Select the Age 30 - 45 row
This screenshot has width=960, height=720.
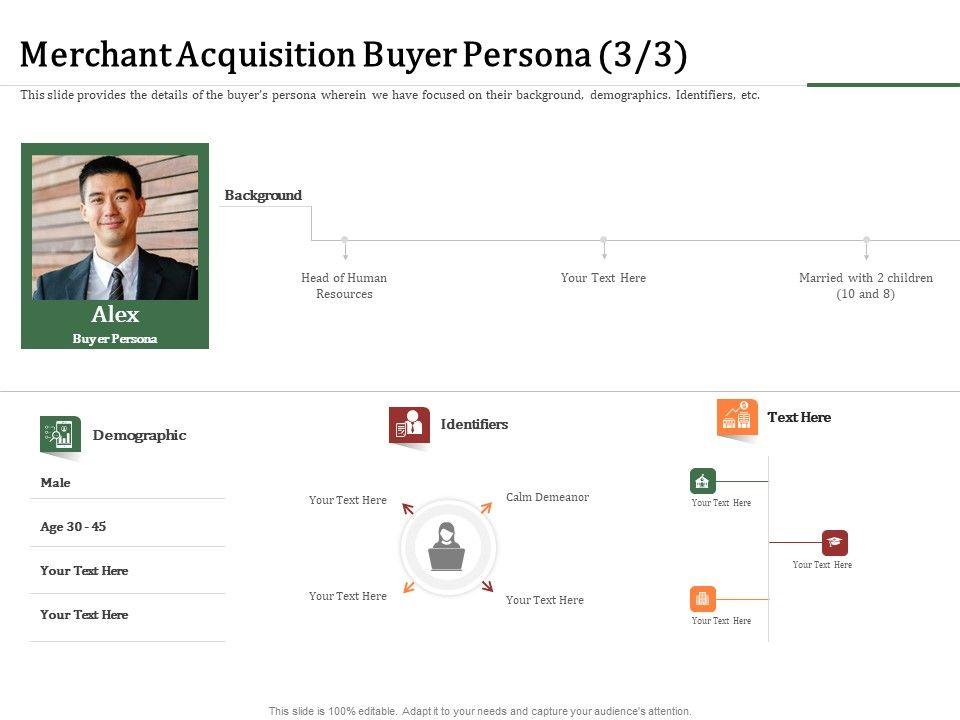pos(73,527)
